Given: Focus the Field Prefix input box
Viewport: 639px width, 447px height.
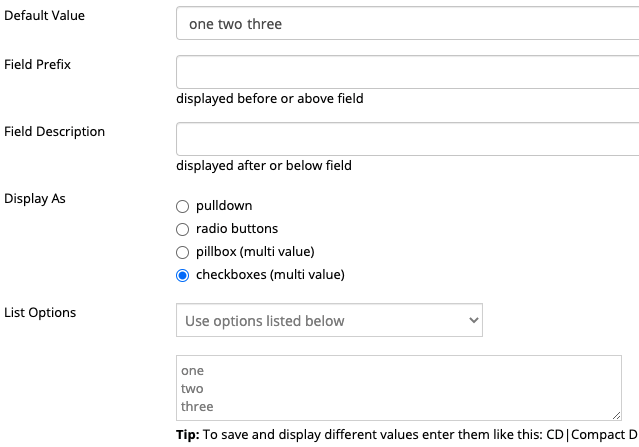Looking at the screenshot, I should click(407, 72).
